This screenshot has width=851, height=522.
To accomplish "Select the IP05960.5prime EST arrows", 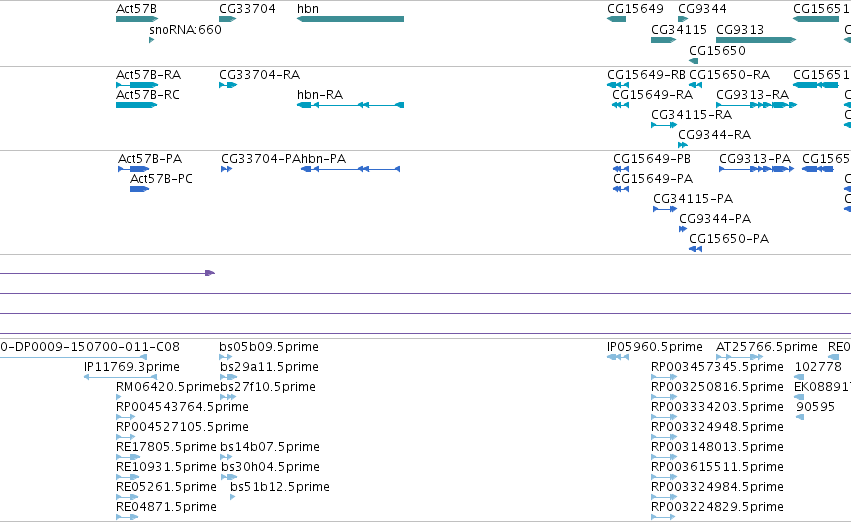I will pos(618,357).
